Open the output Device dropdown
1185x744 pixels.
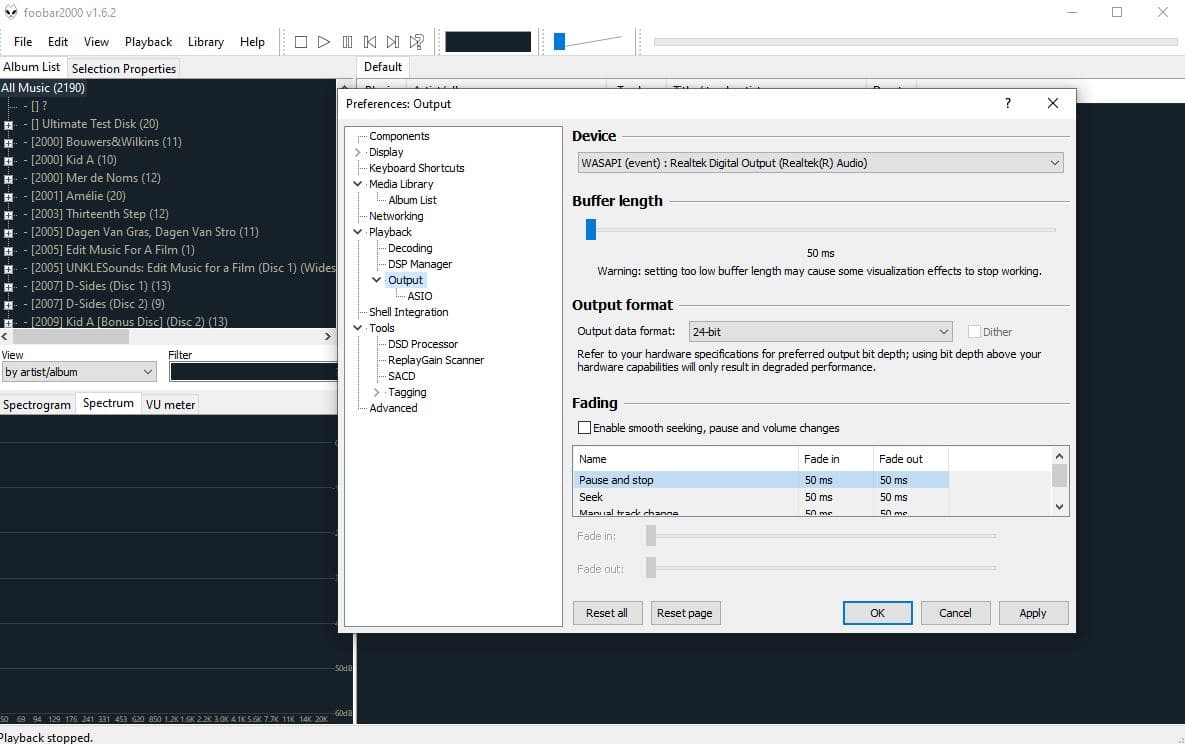coord(820,163)
